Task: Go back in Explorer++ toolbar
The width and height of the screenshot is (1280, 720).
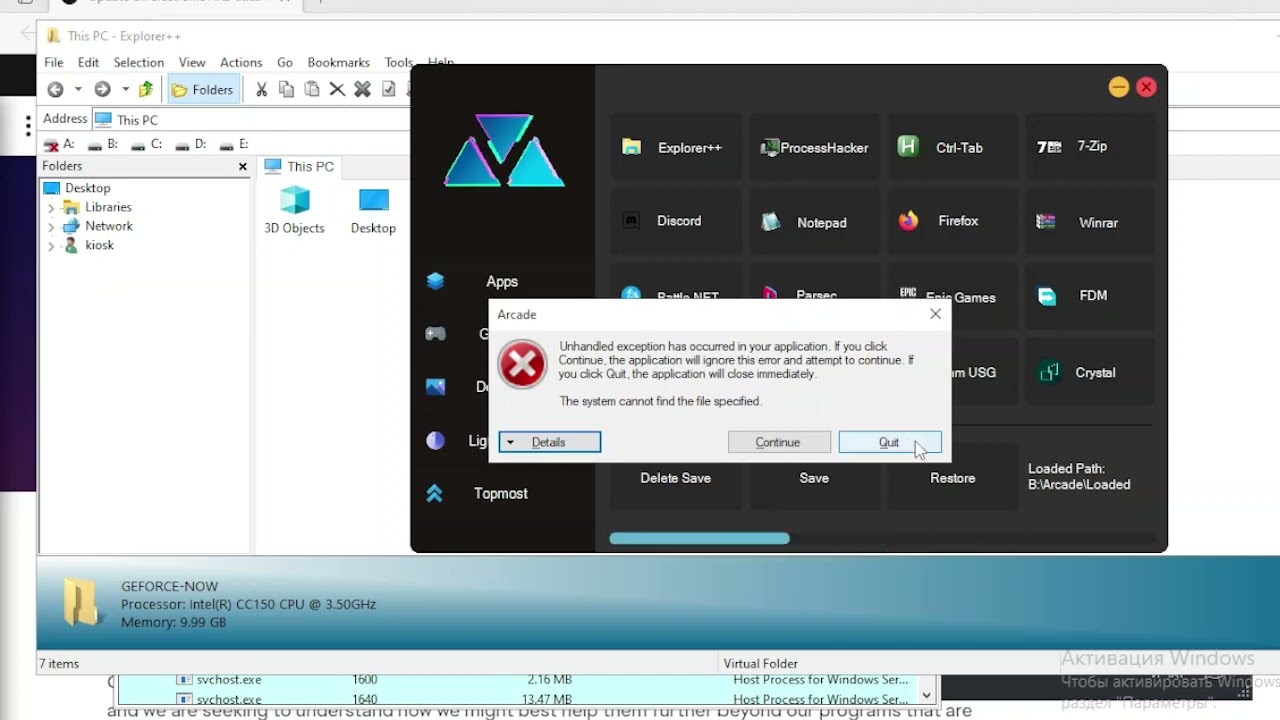Action: click(55, 90)
